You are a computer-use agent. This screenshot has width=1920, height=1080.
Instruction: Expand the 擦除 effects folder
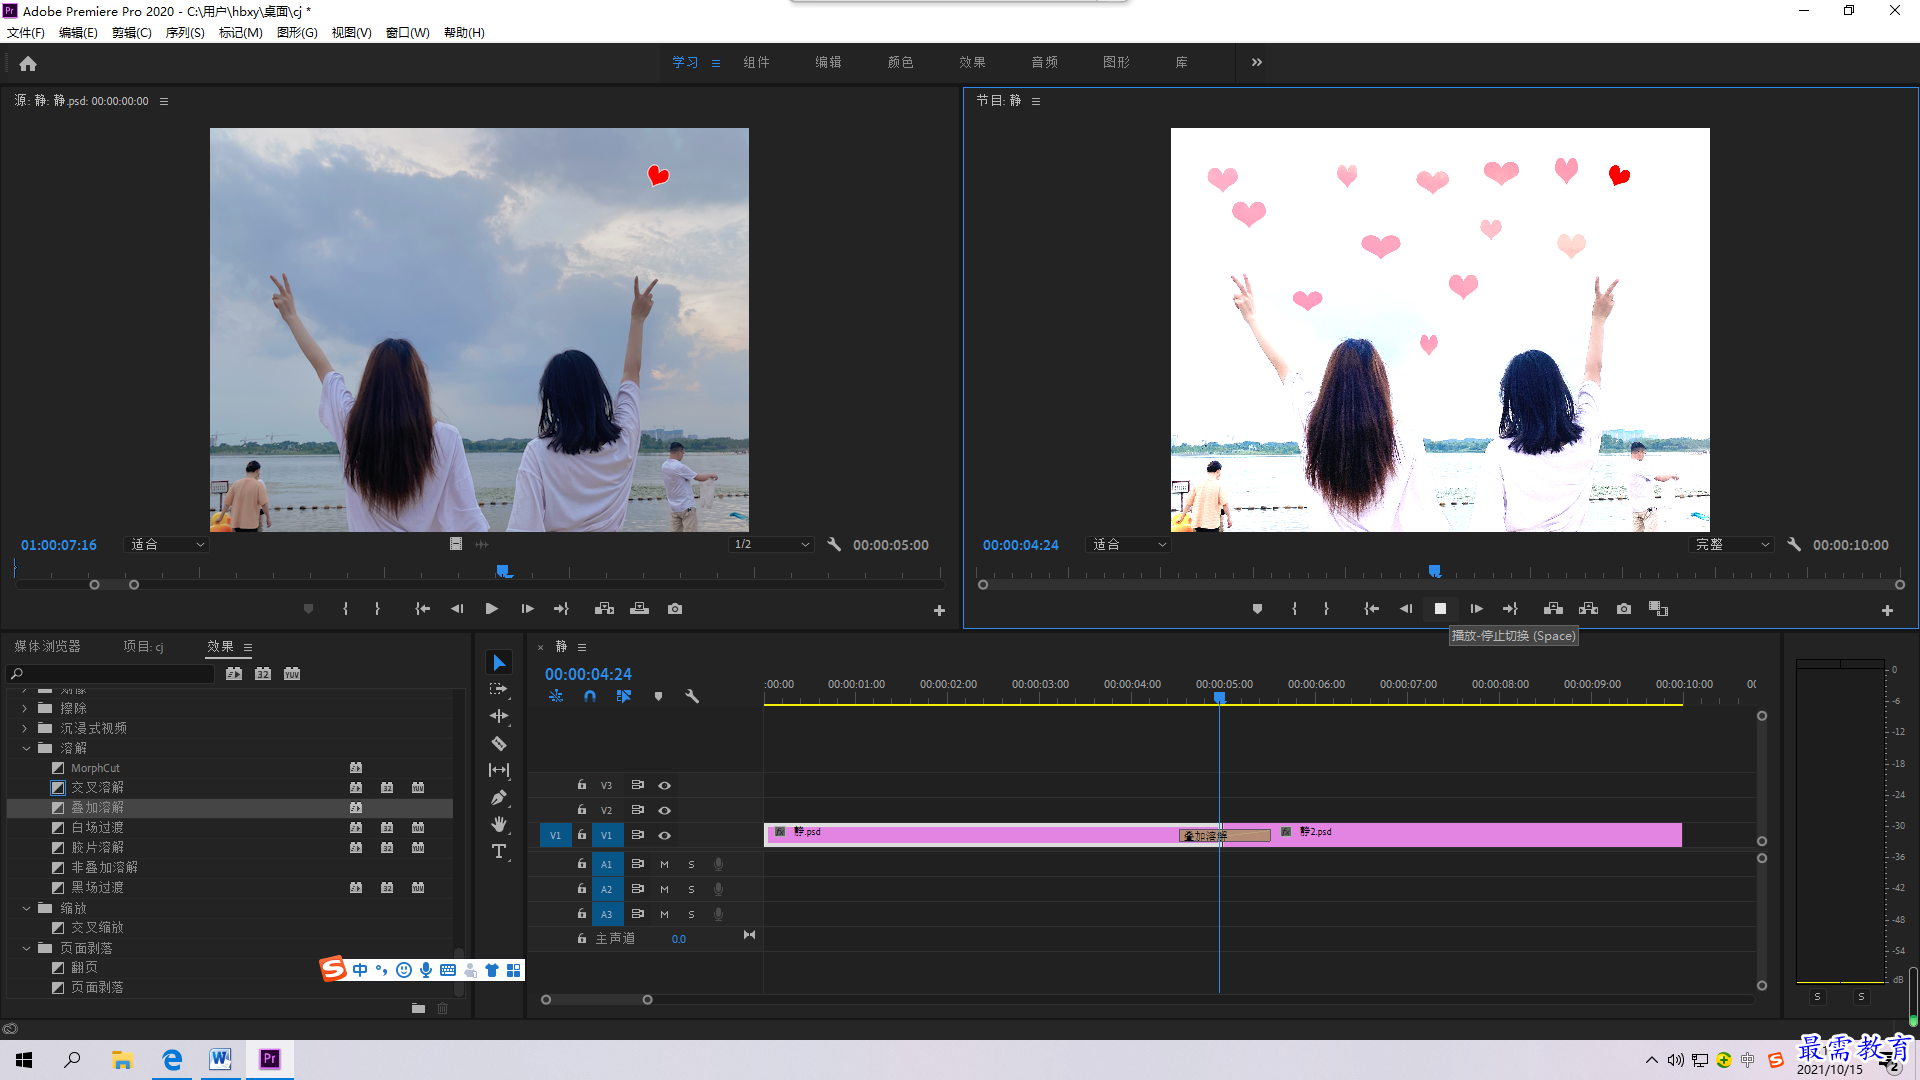[x=26, y=708]
